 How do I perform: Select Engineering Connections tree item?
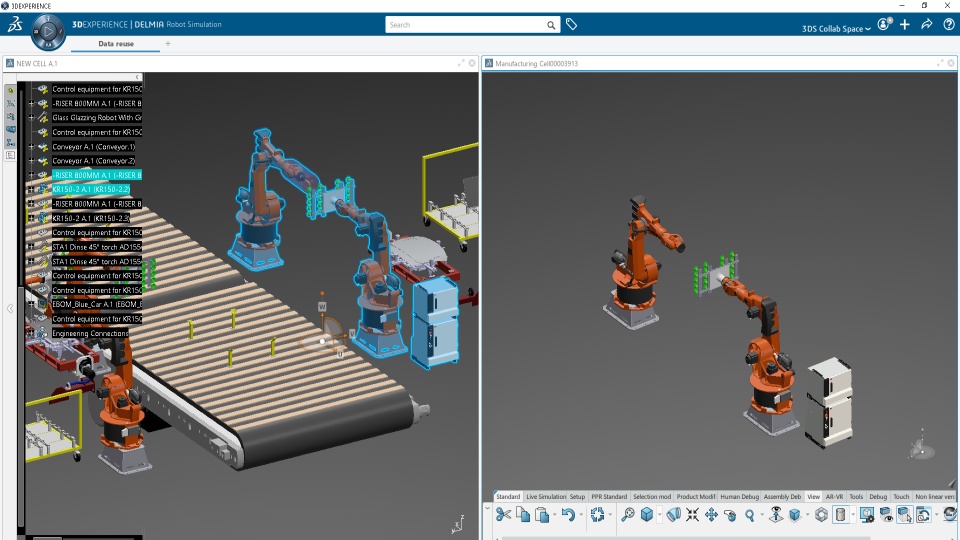click(x=90, y=333)
